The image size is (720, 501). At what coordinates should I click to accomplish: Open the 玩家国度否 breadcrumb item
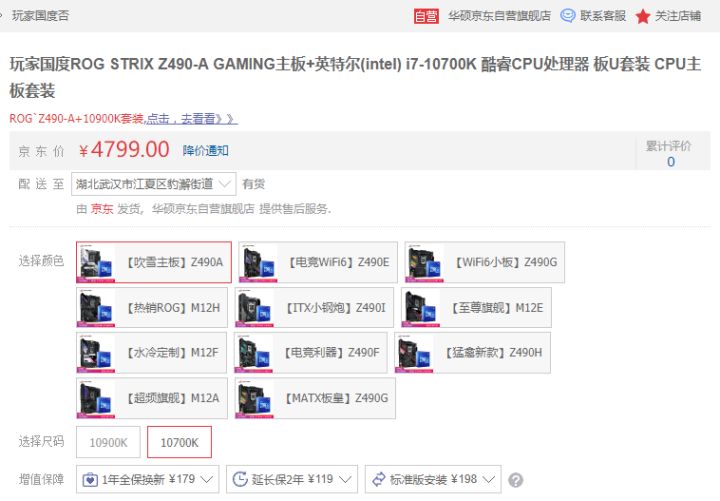point(40,16)
